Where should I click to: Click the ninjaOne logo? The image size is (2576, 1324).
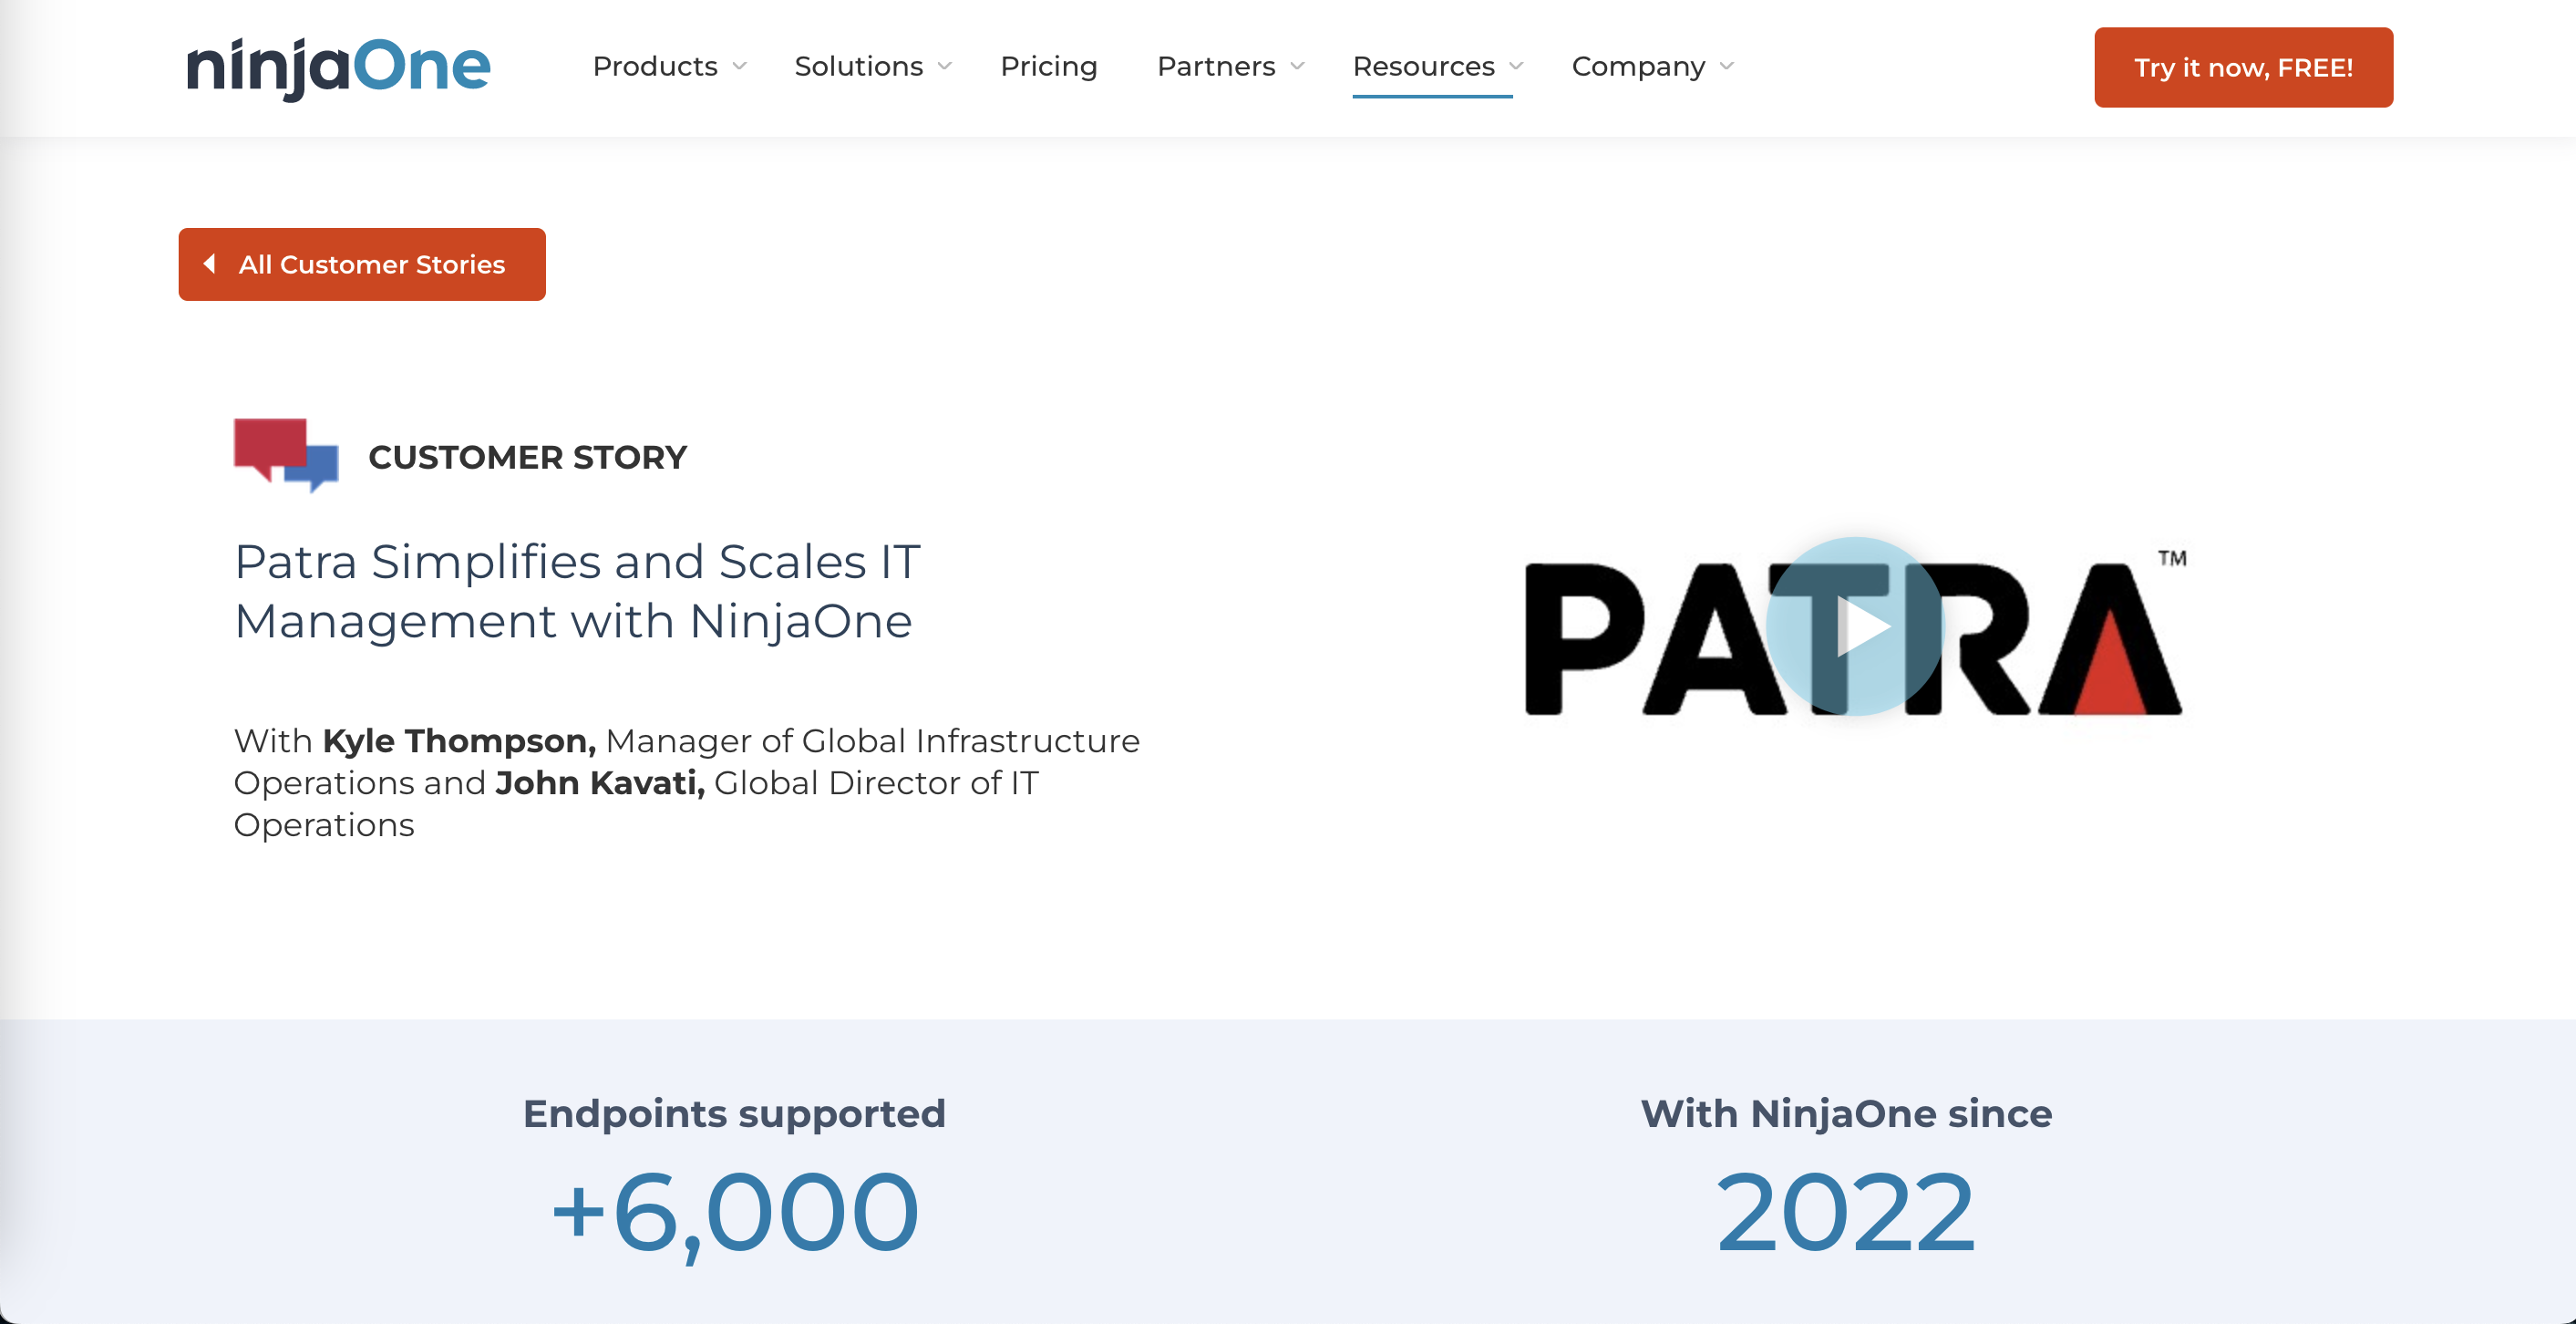click(338, 67)
